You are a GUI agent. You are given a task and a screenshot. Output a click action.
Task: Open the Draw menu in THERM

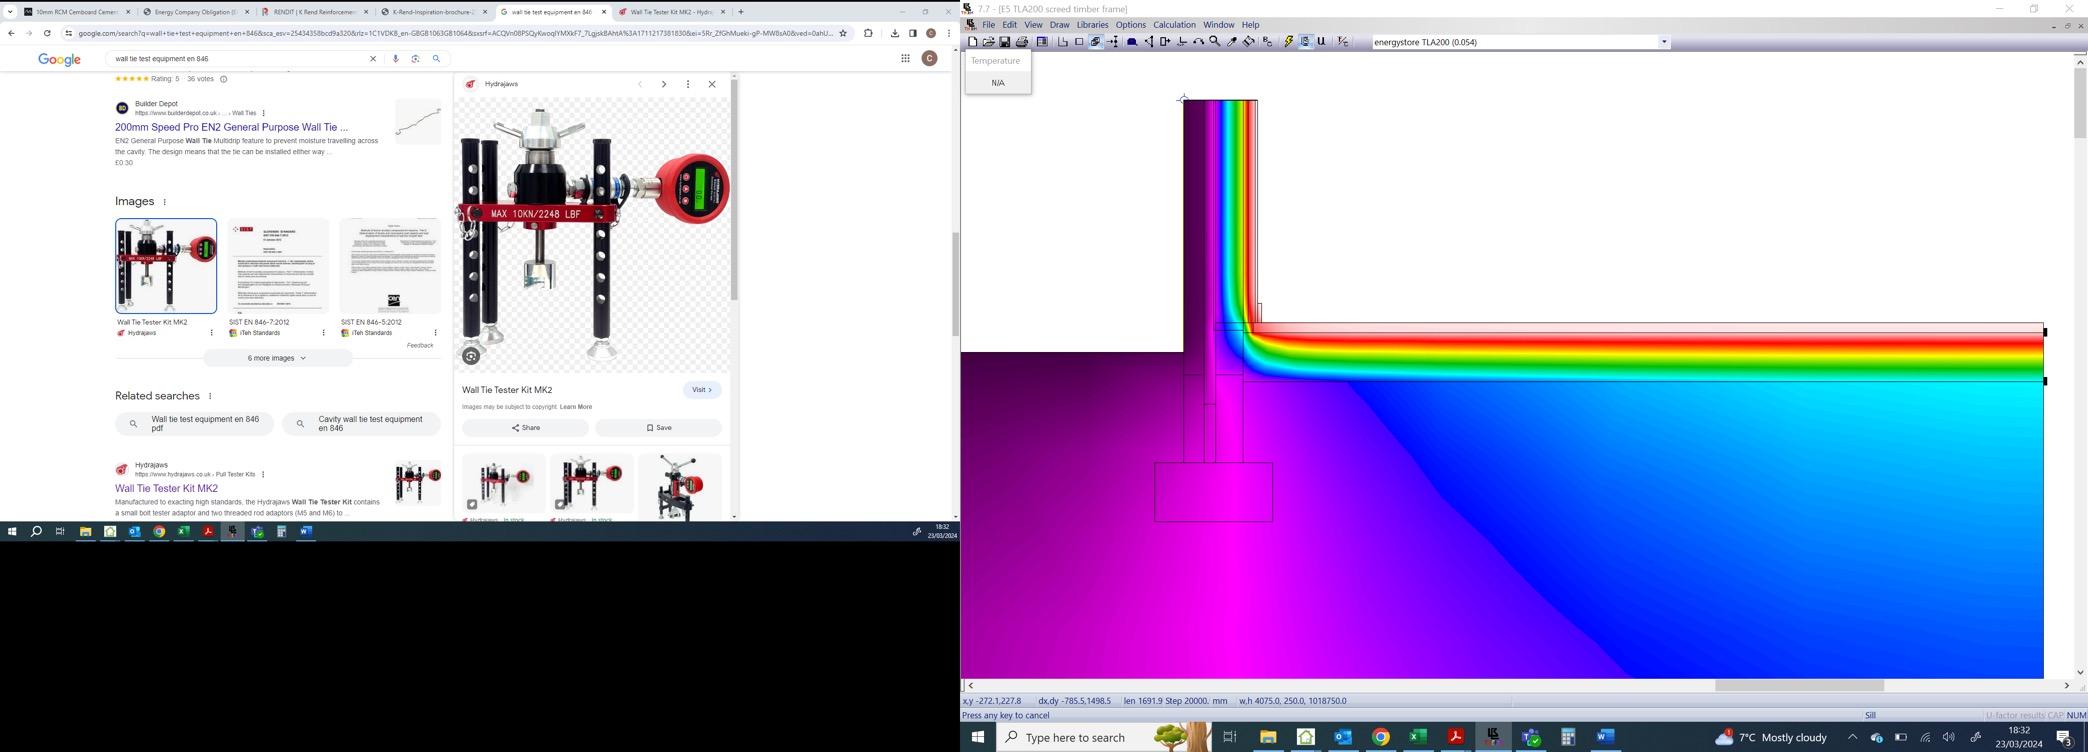click(x=1059, y=25)
